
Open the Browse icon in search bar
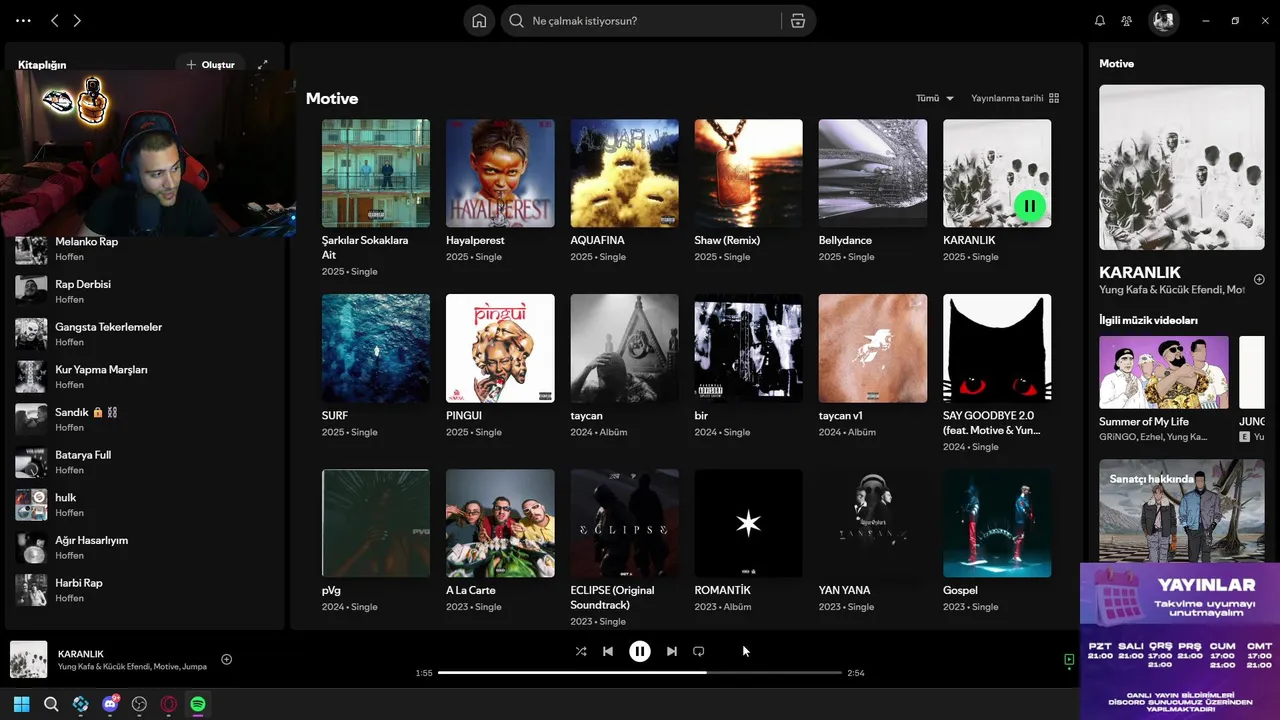click(798, 21)
